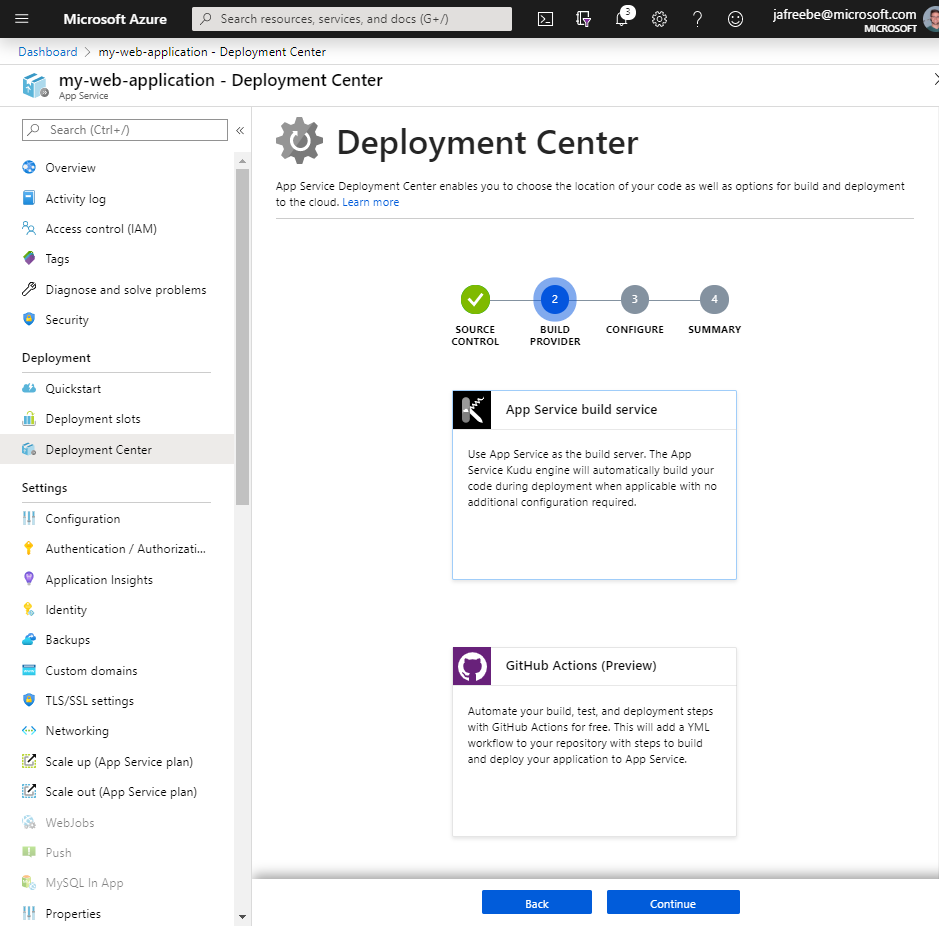The image size is (939, 926).
Task: Click the feedback smiley icon
Action: click(x=735, y=19)
